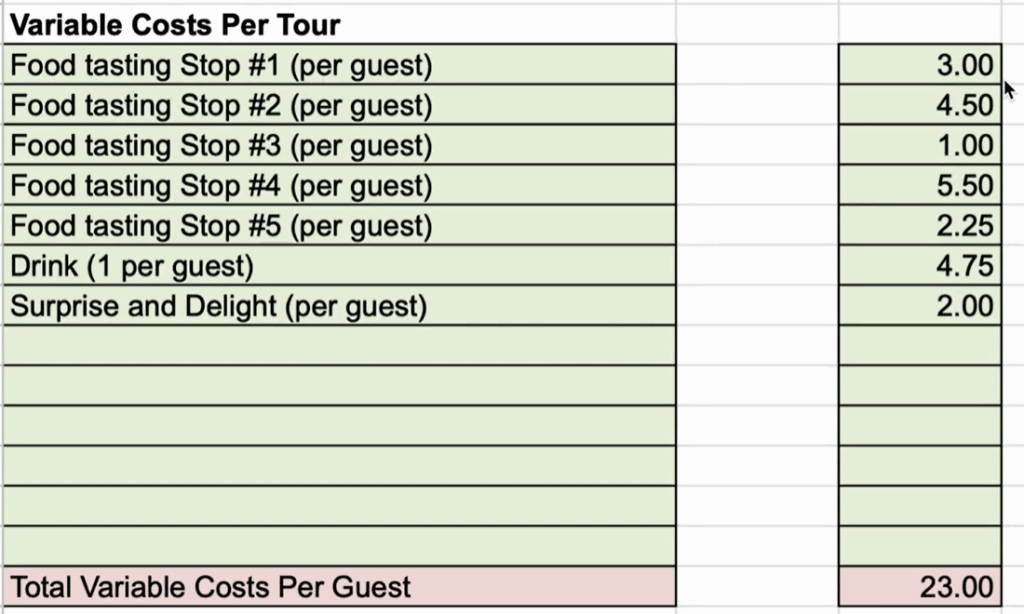
Task: Select the Food tasting Stop #2 label cell
Action: (x=339, y=105)
